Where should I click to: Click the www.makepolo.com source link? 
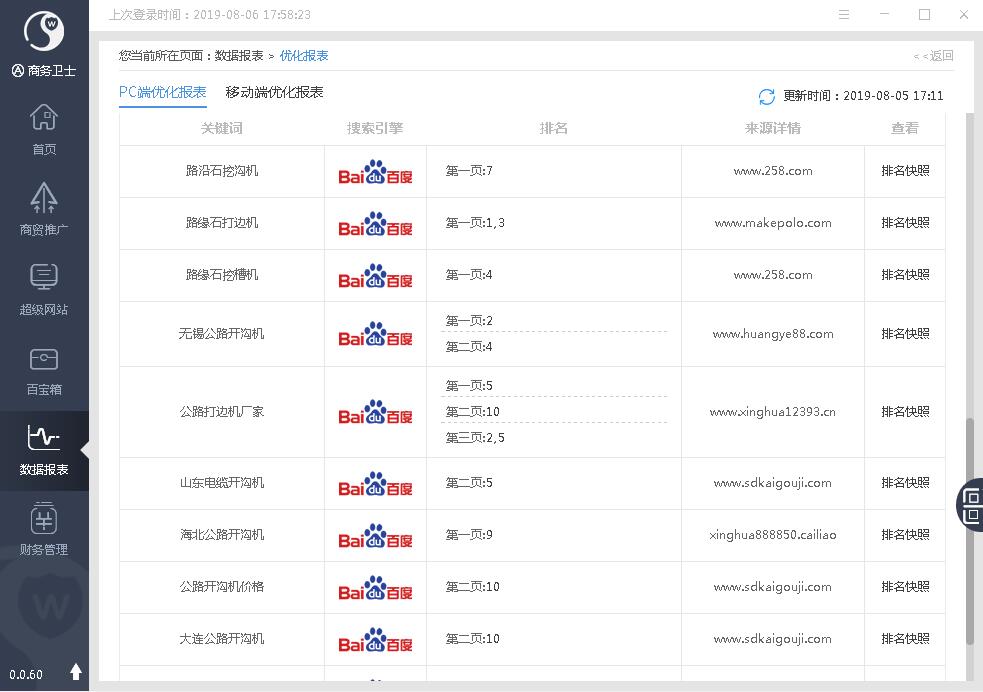click(773, 223)
